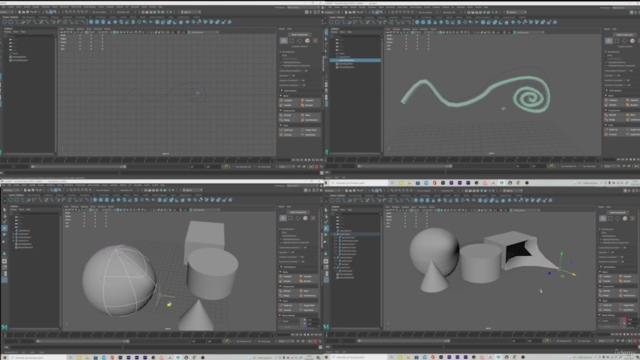
Task: Pick the Move tool in bottom-left window toolbox
Action: pos(4,229)
